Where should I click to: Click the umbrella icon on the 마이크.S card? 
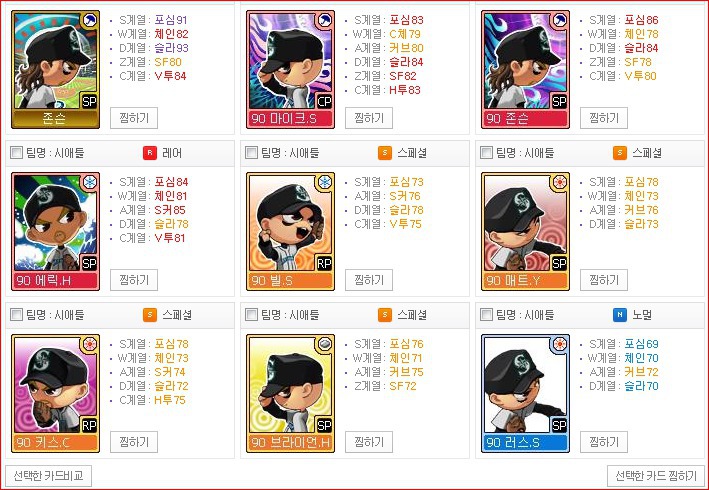click(324, 20)
